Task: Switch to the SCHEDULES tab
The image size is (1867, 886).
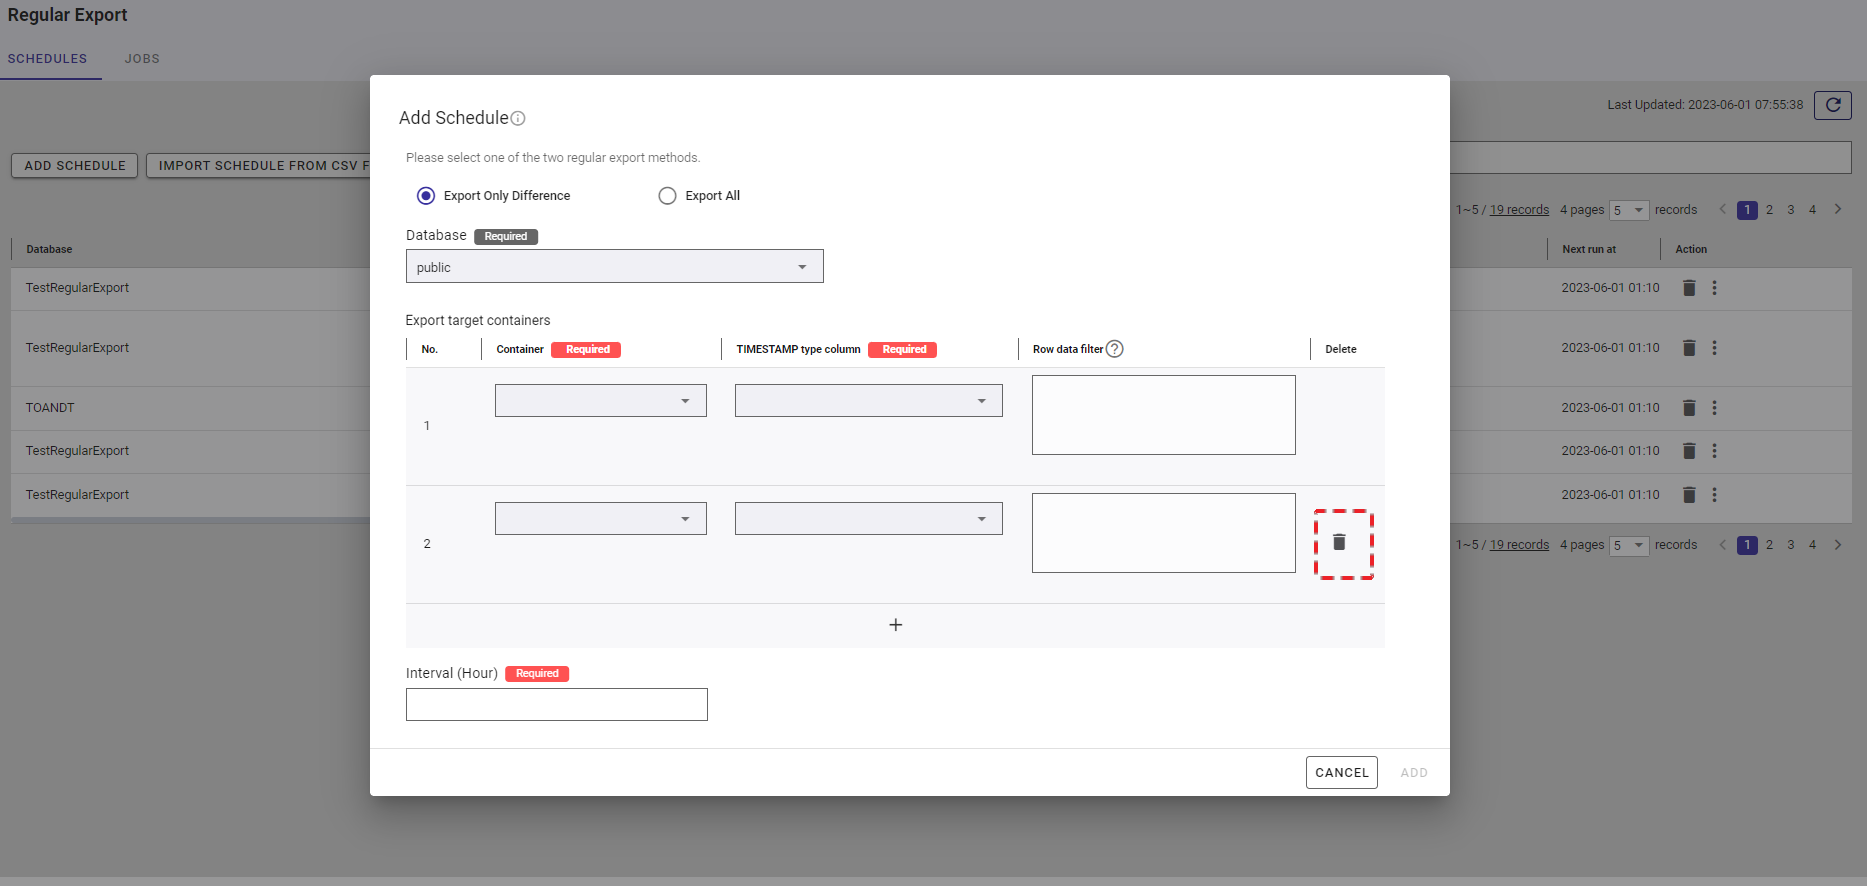Action: [47, 59]
